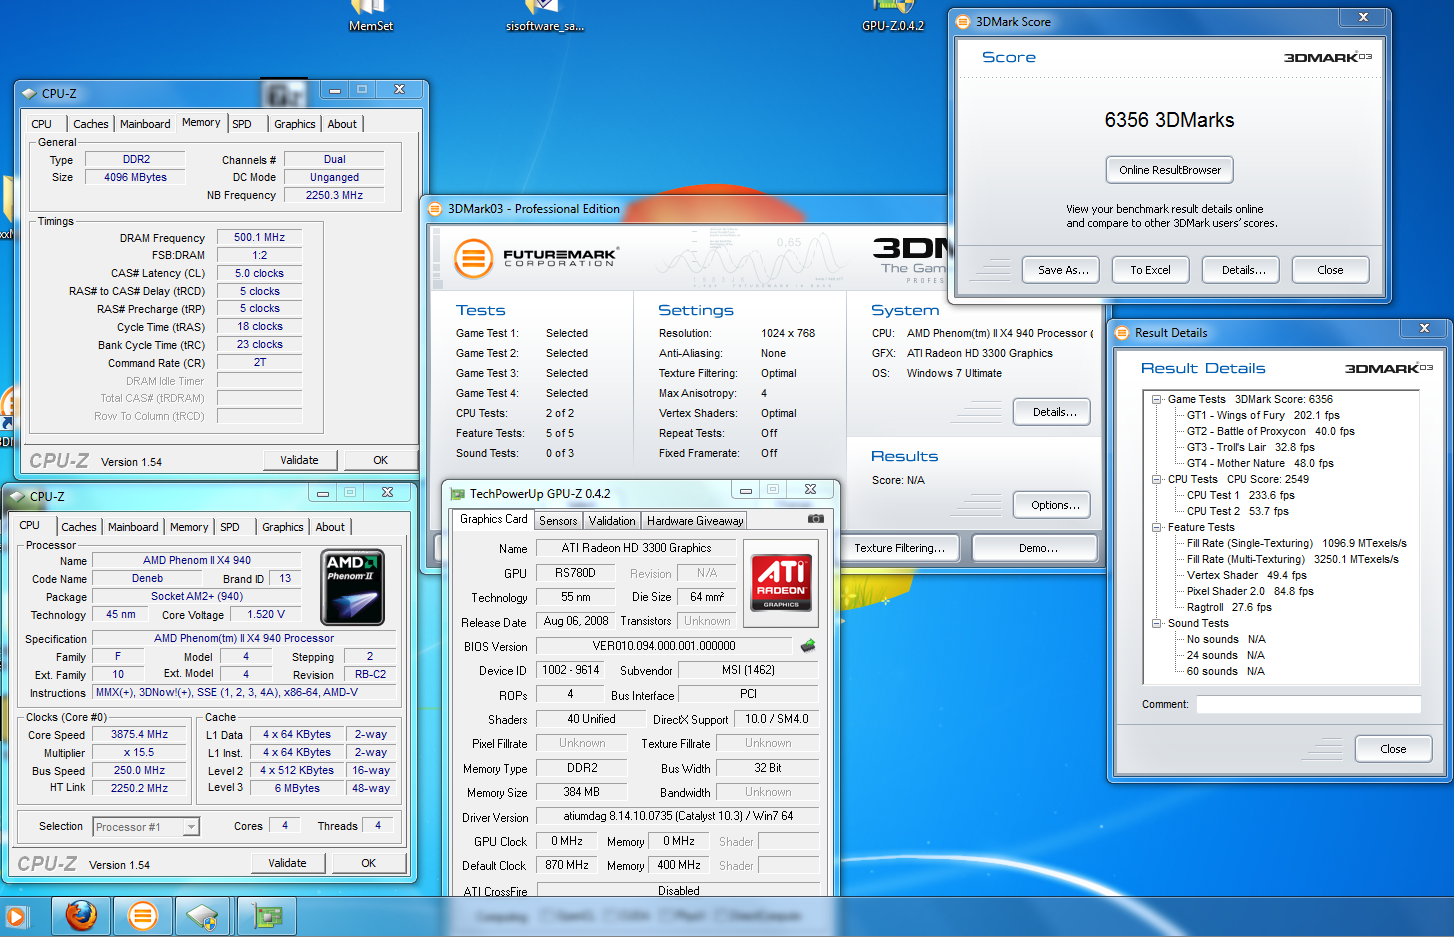
Task: Click the 3DMark03 Professional Edition title icon
Action: [435, 209]
